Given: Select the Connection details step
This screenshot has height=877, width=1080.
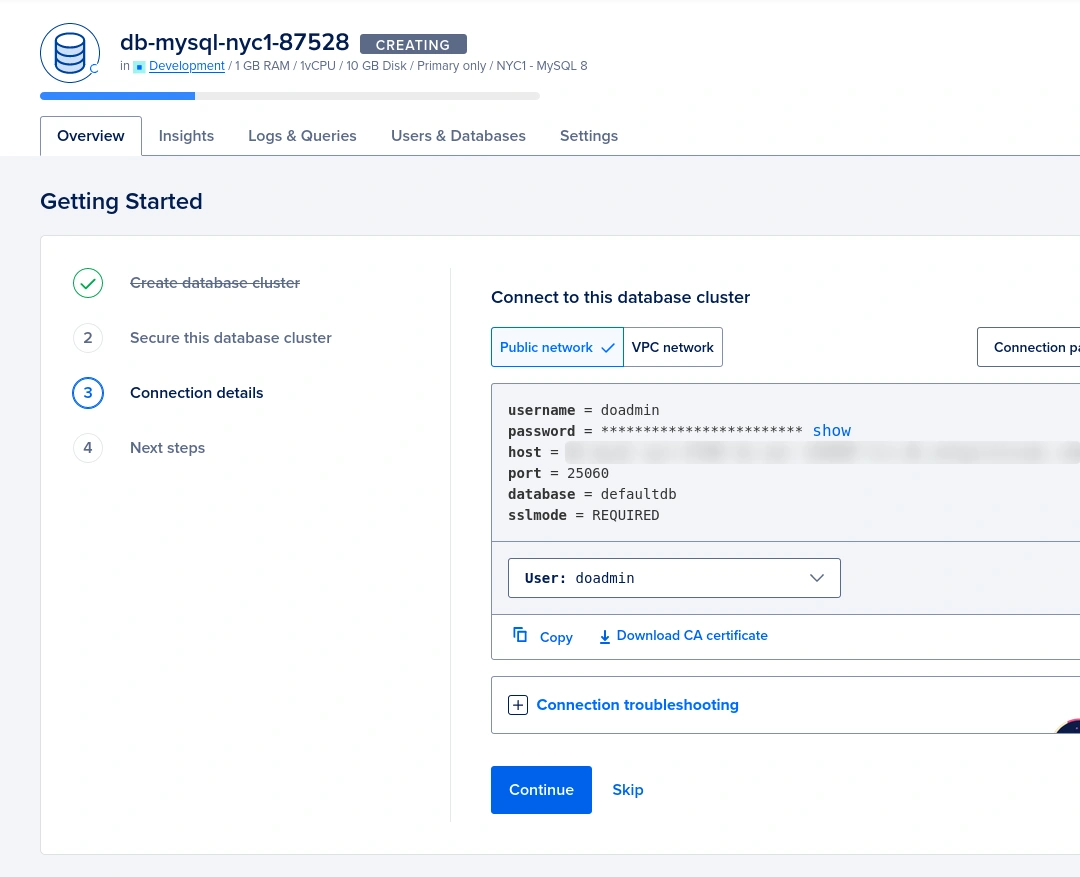Looking at the screenshot, I should 196,393.
